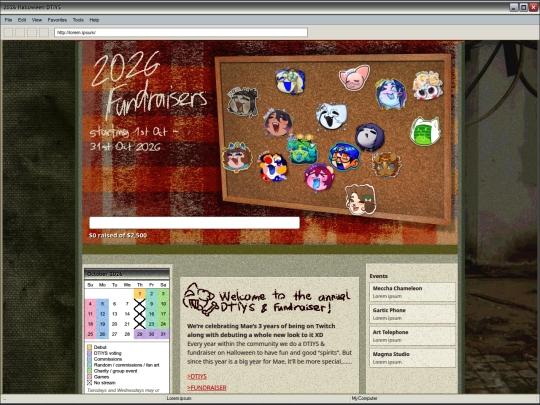Click the brown bear face sticker
This screenshot has height=405, width=540.
386,165
